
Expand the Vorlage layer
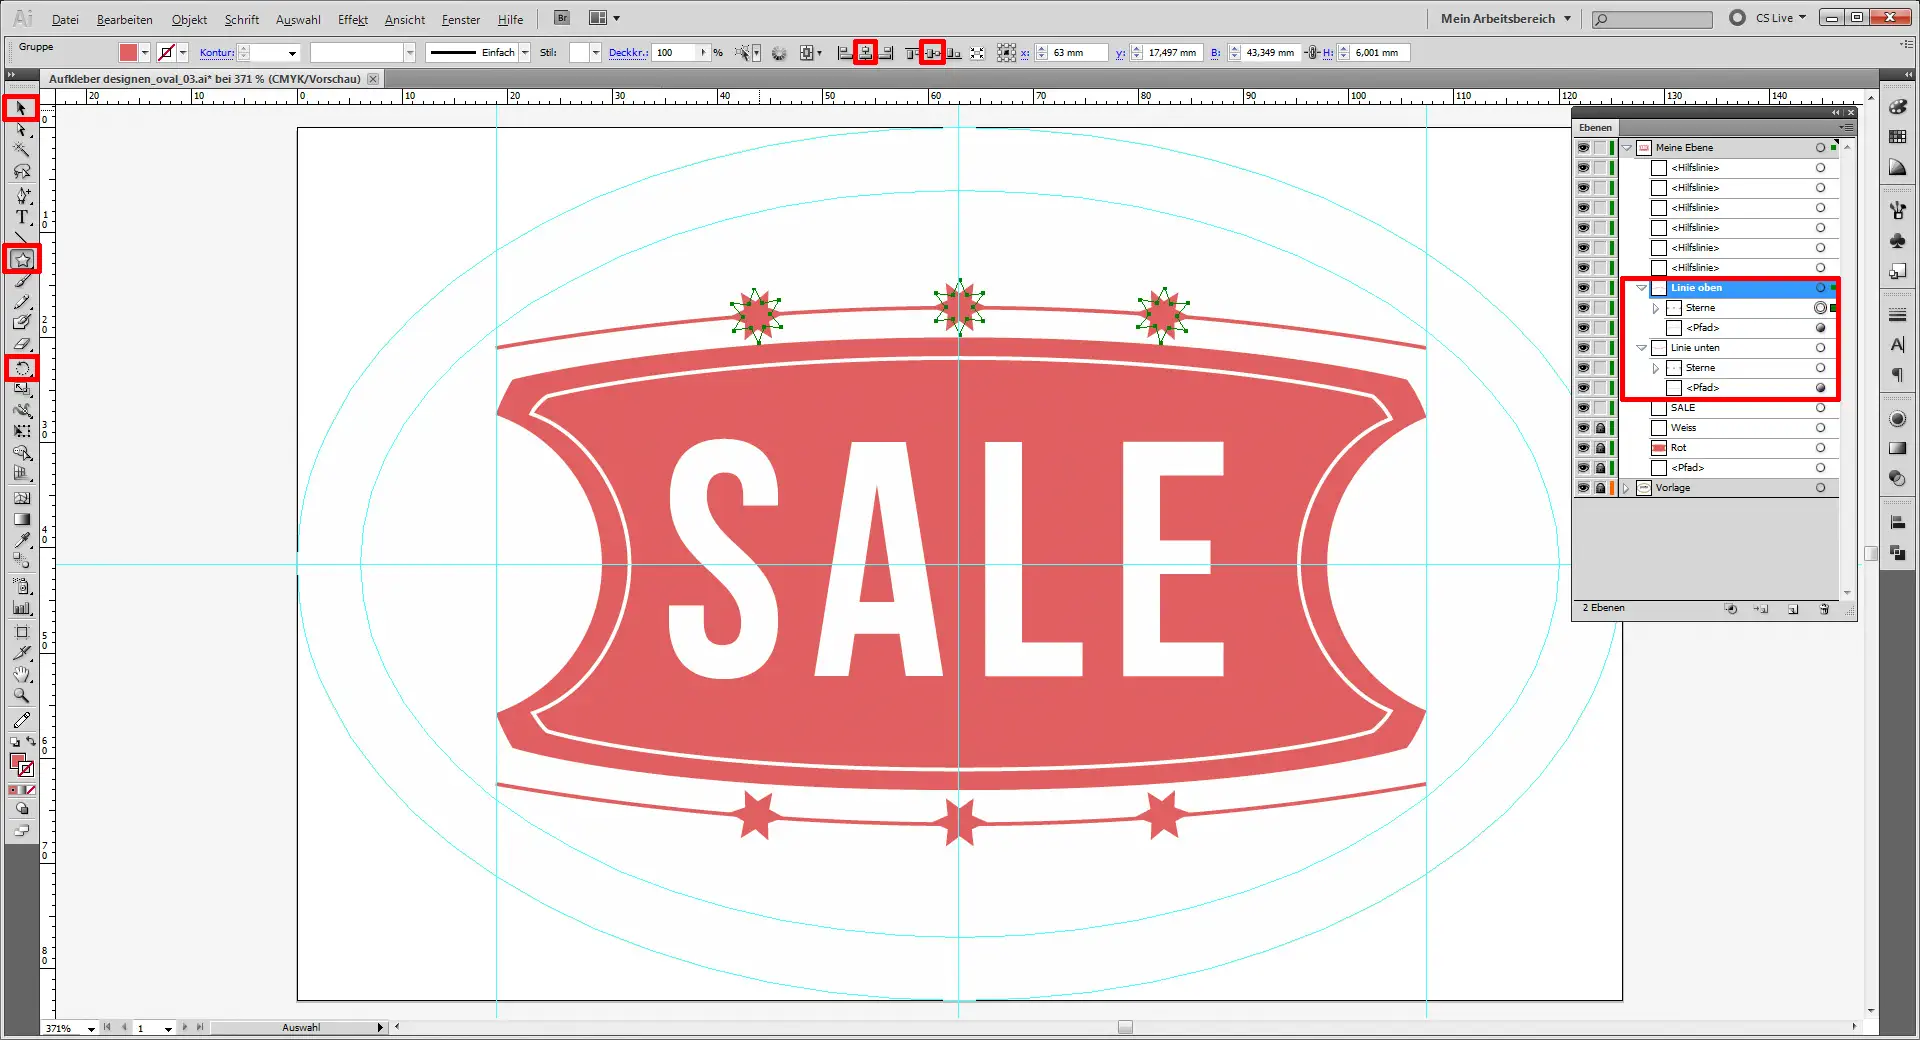point(1627,488)
